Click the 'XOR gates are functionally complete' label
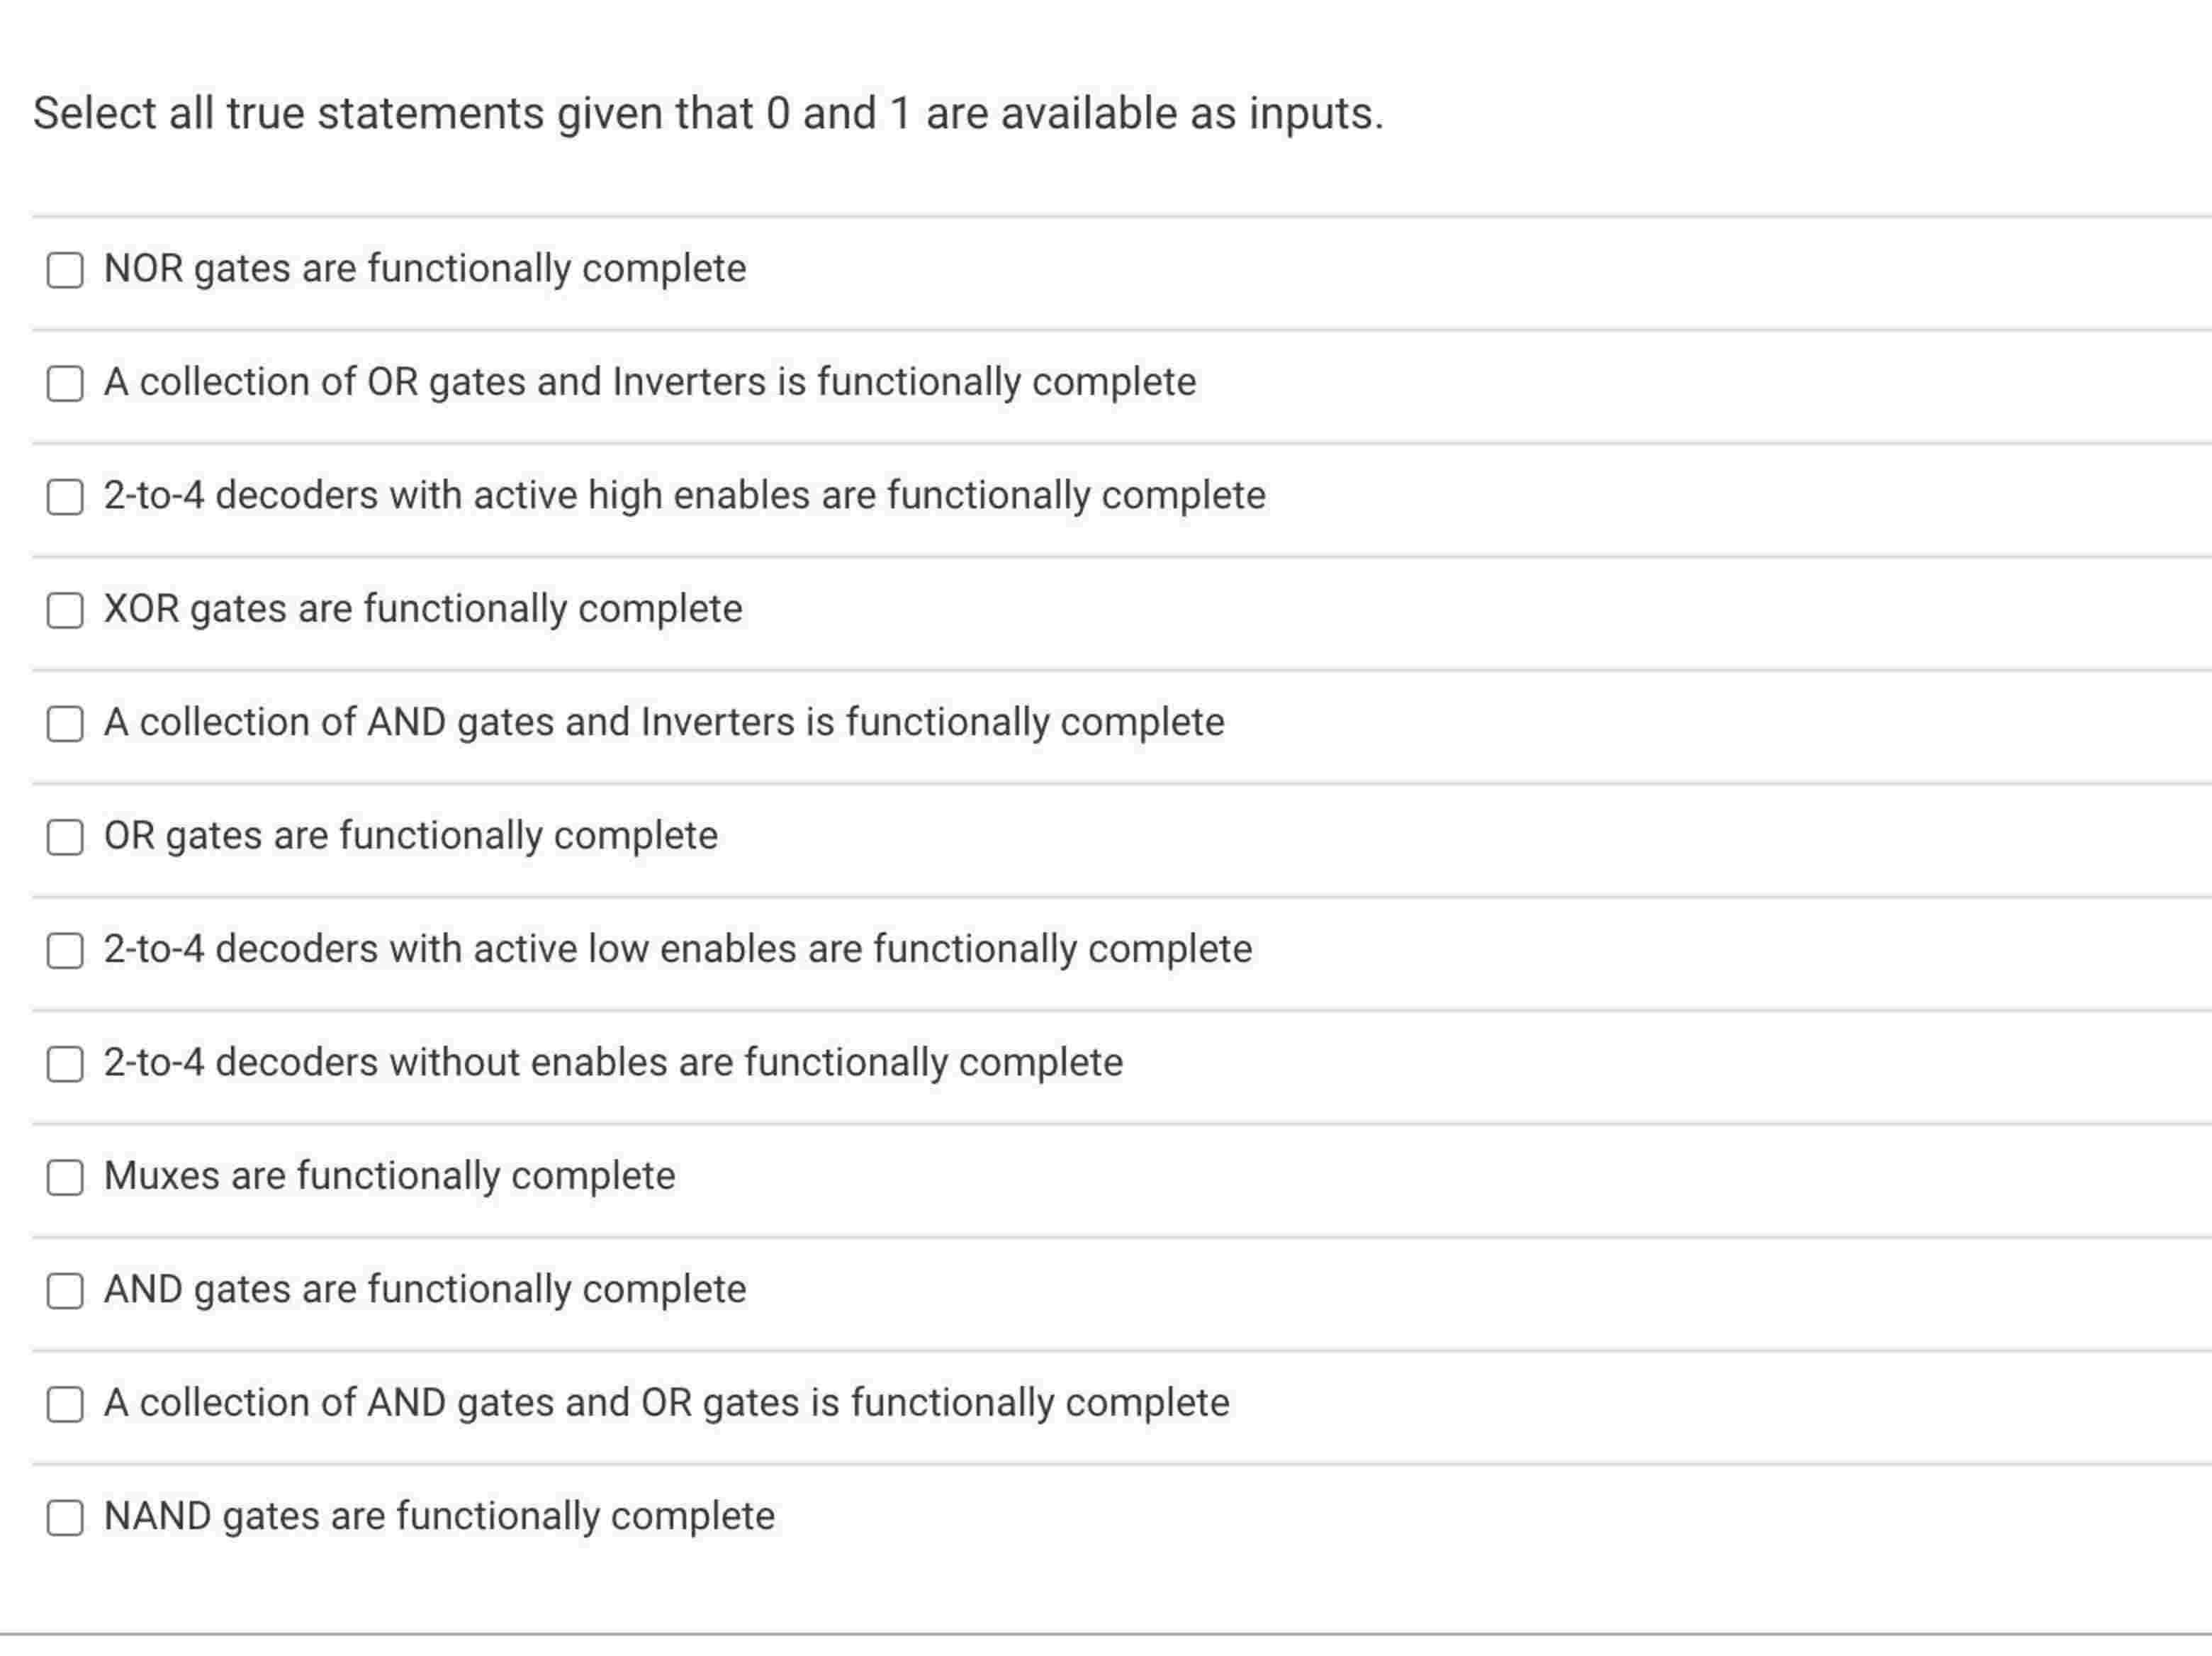Screen dimensions: 2212x1656 tap(423, 609)
